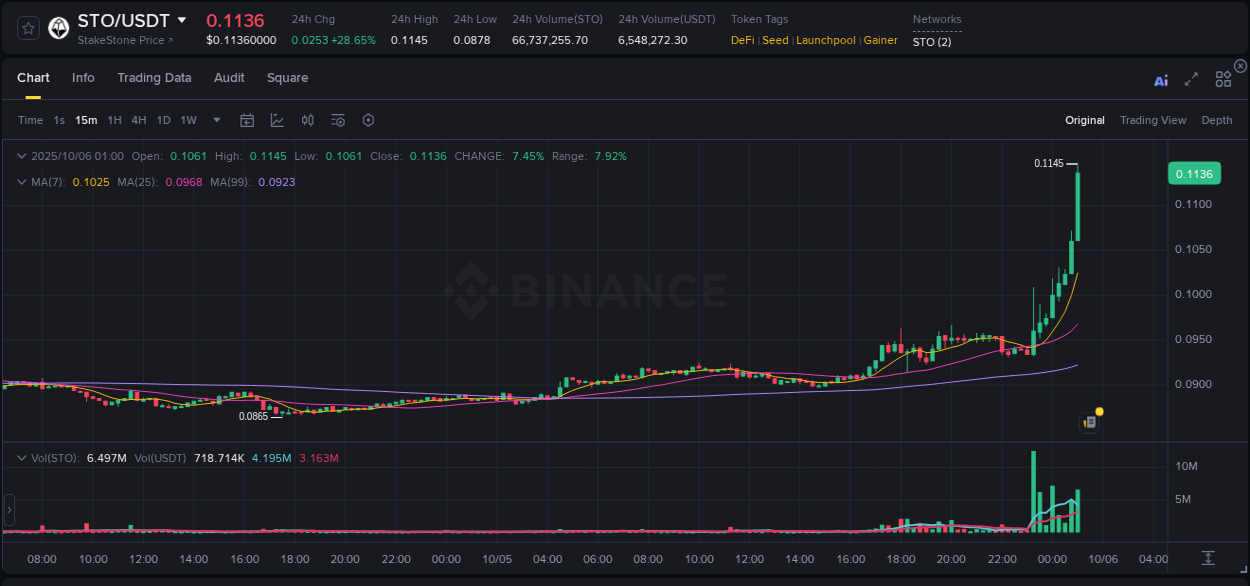Click the chart settings hexagon icon
Image resolution: width=1250 pixels, height=586 pixels.
coord(368,119)
